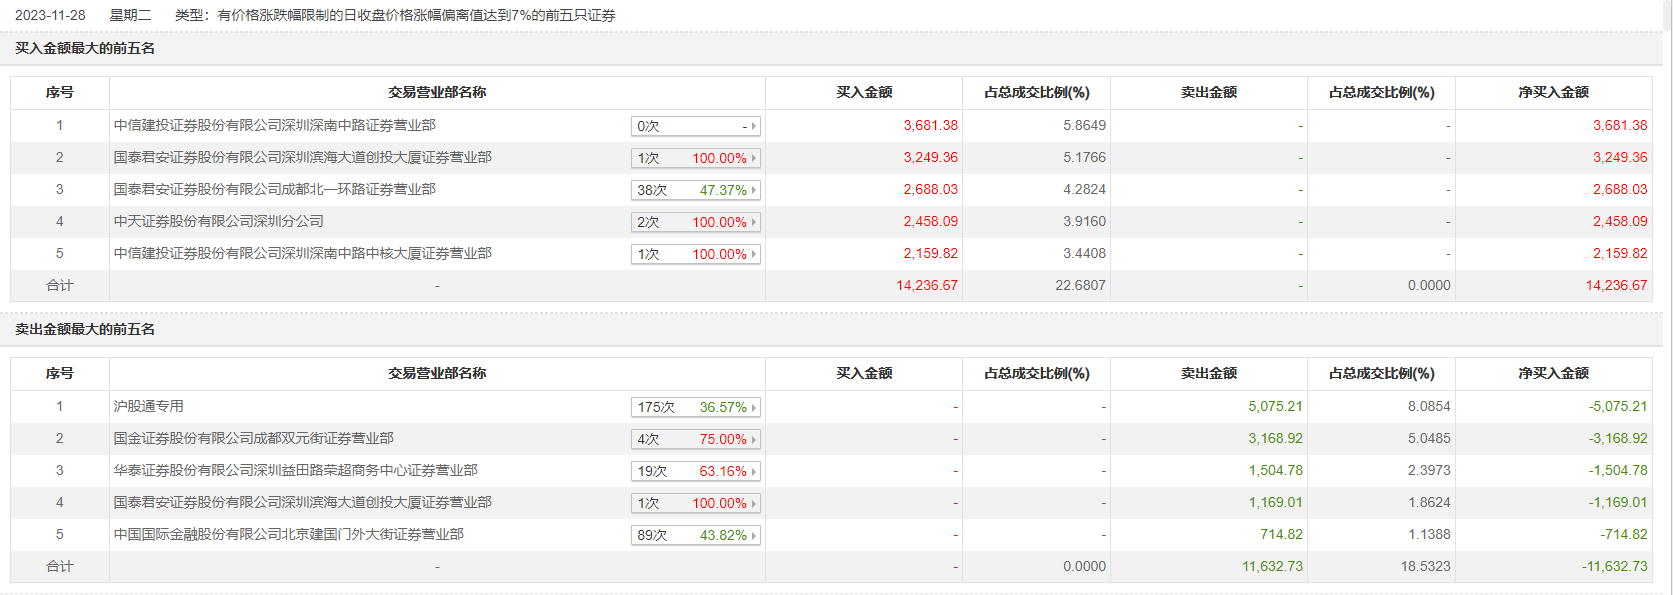Click the arrow icon beside 89次 43.82%

click(x=754, y=535)
